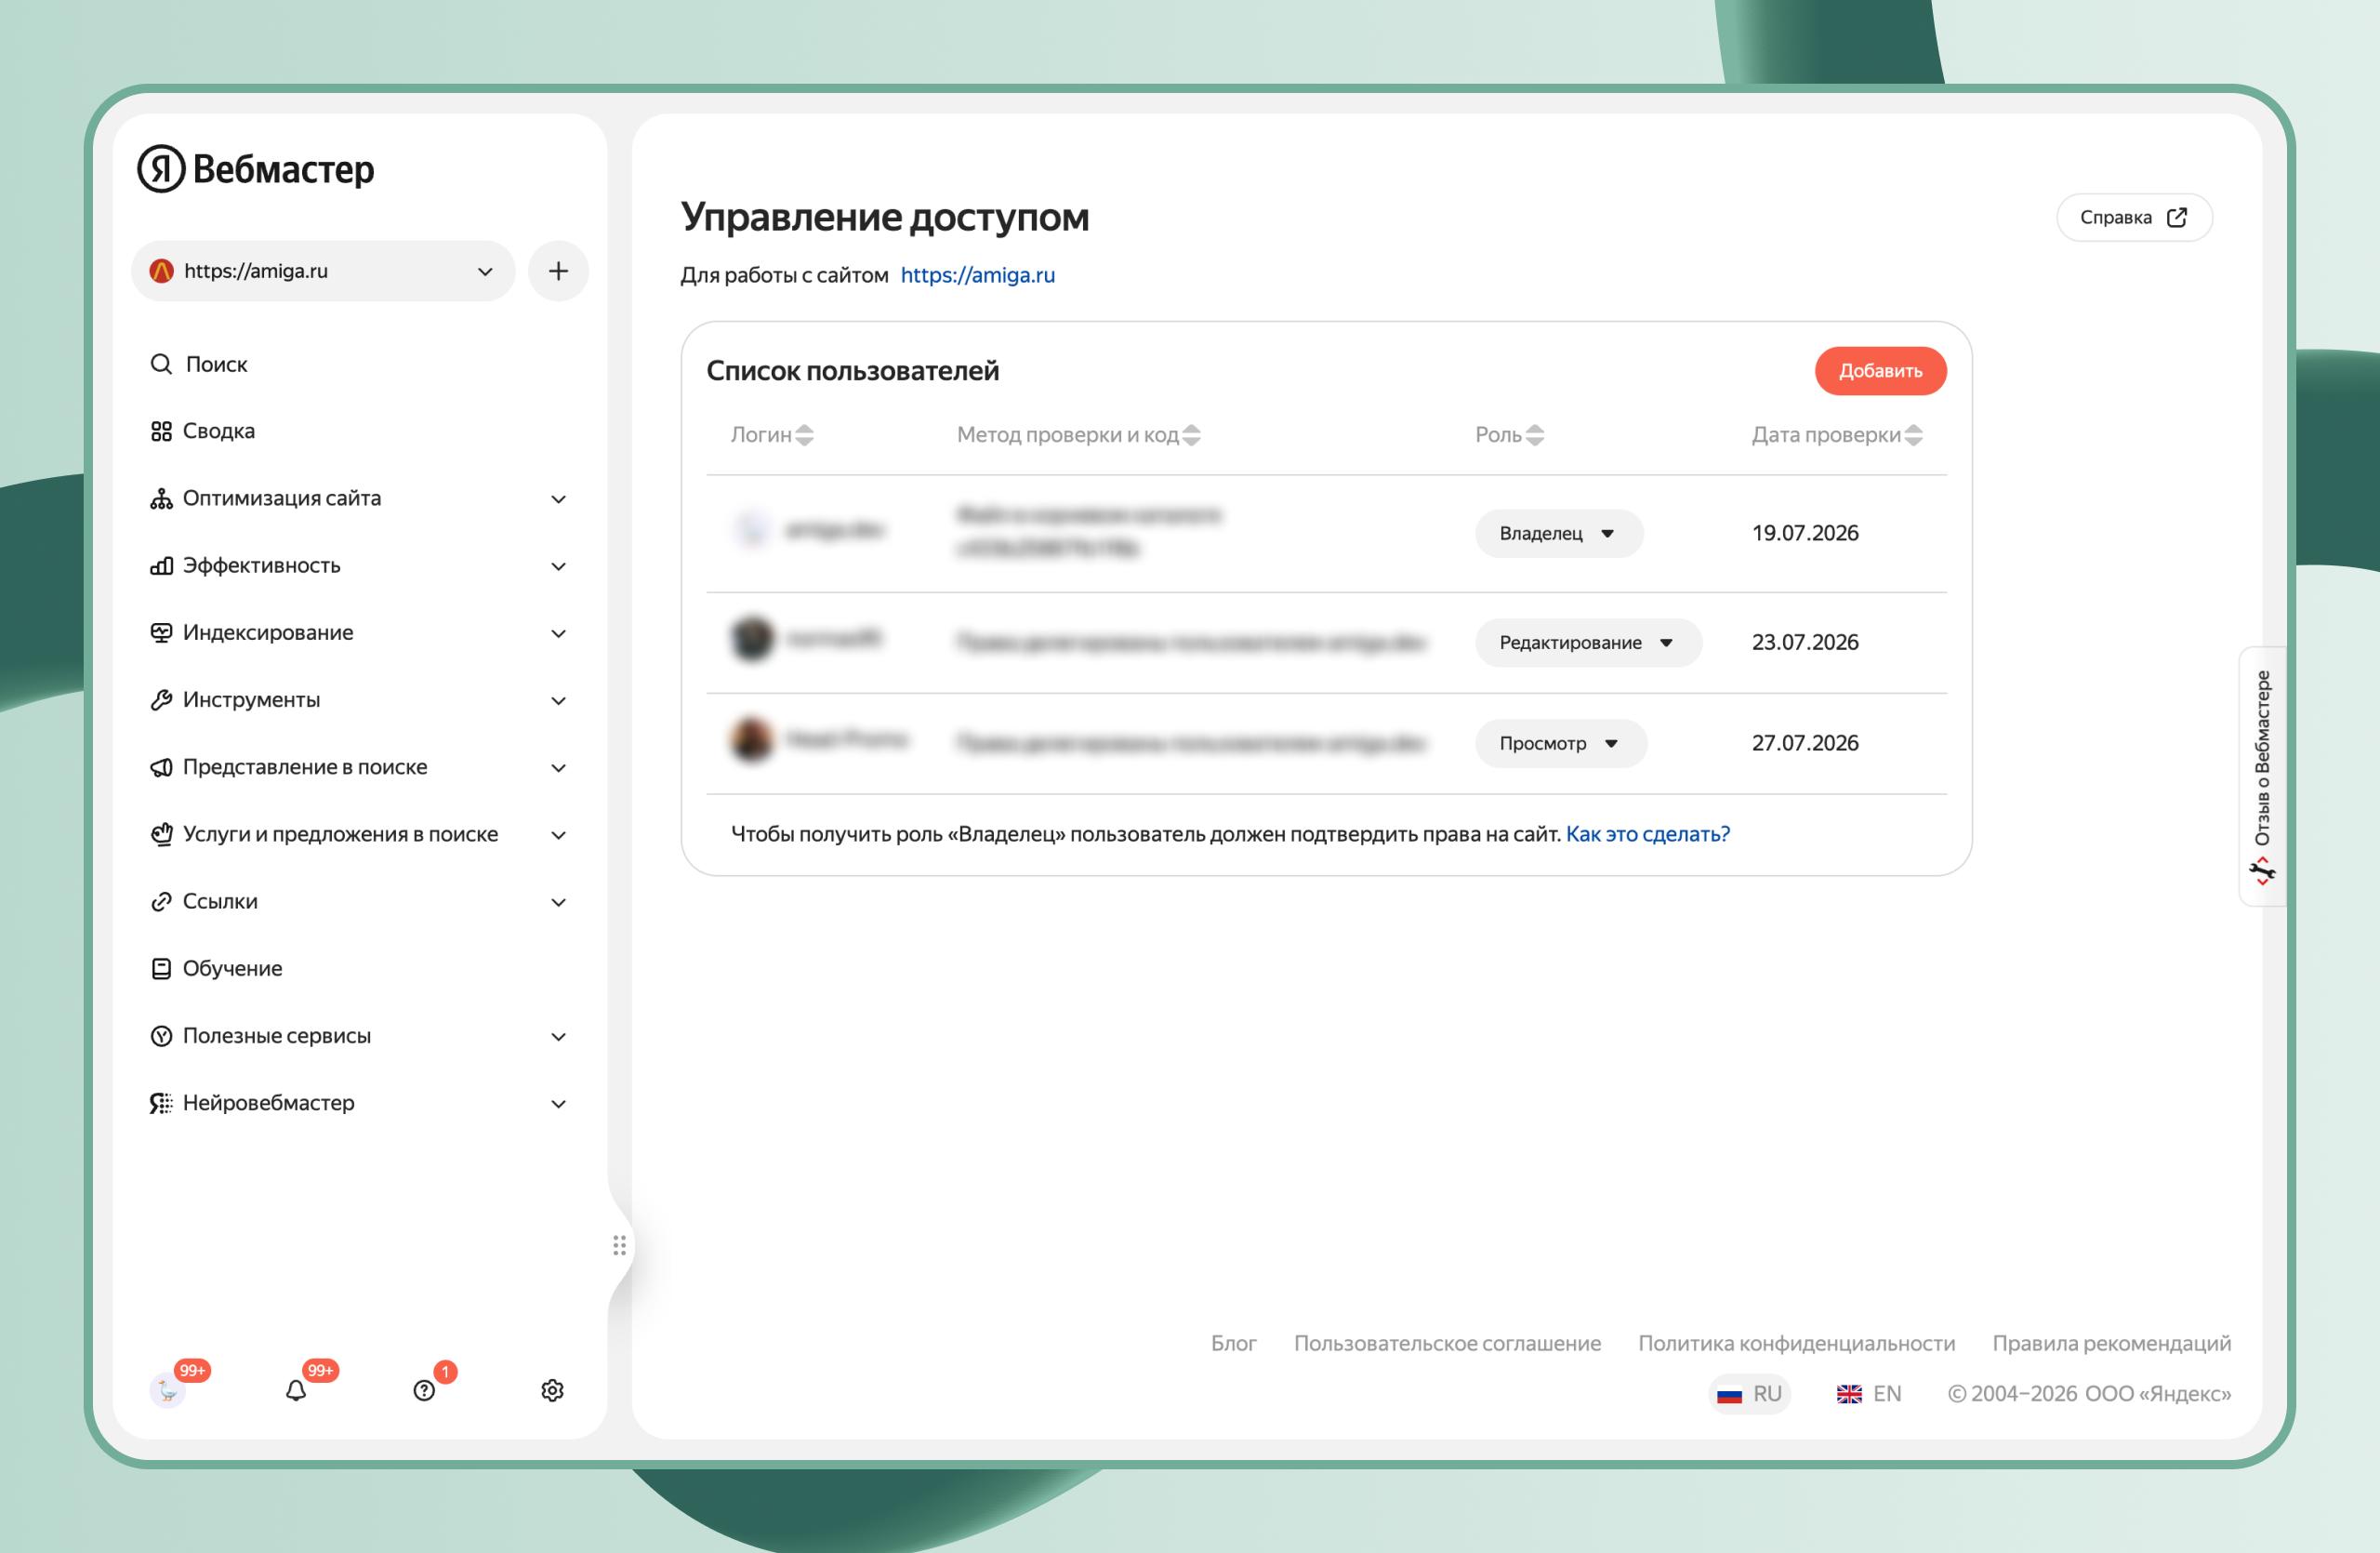Open Поиск in the sidebar

(199, 364)
